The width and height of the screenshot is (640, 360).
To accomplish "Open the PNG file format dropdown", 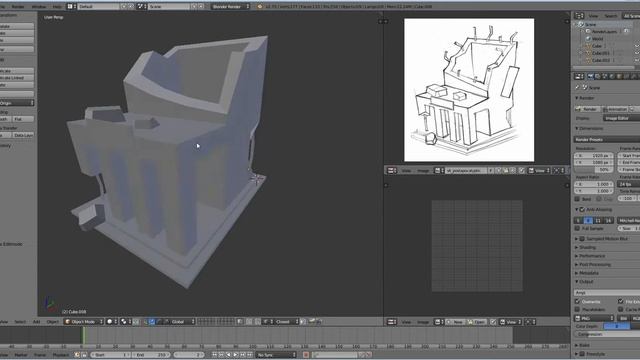I will click(594, 318).
